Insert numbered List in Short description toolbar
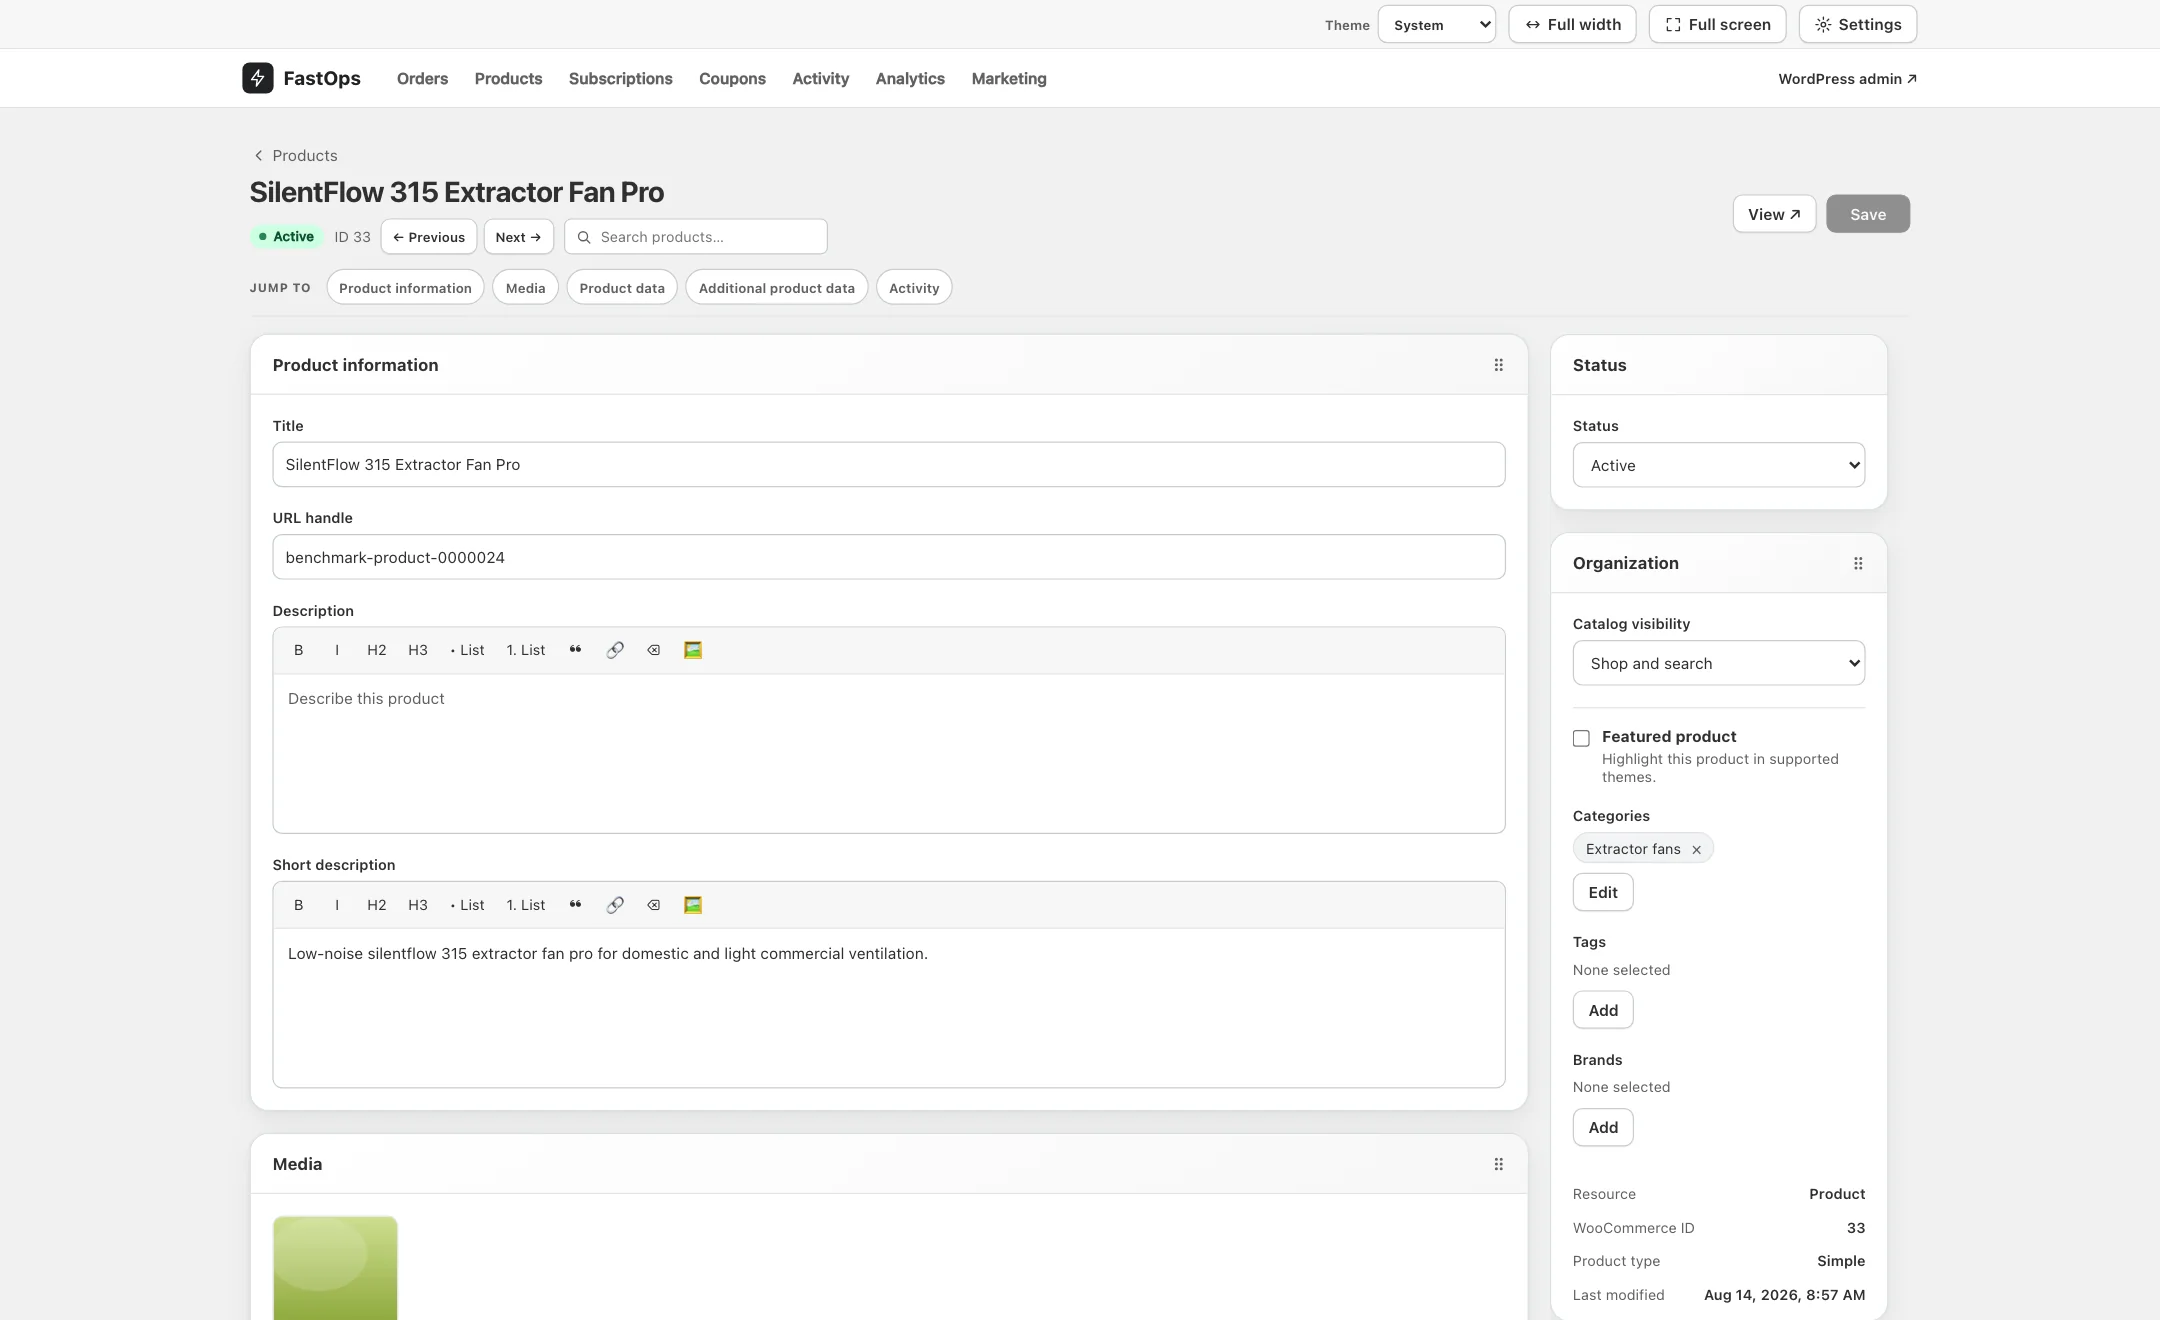Screen dimensions: 2160x1320 [x=526, y=905]
